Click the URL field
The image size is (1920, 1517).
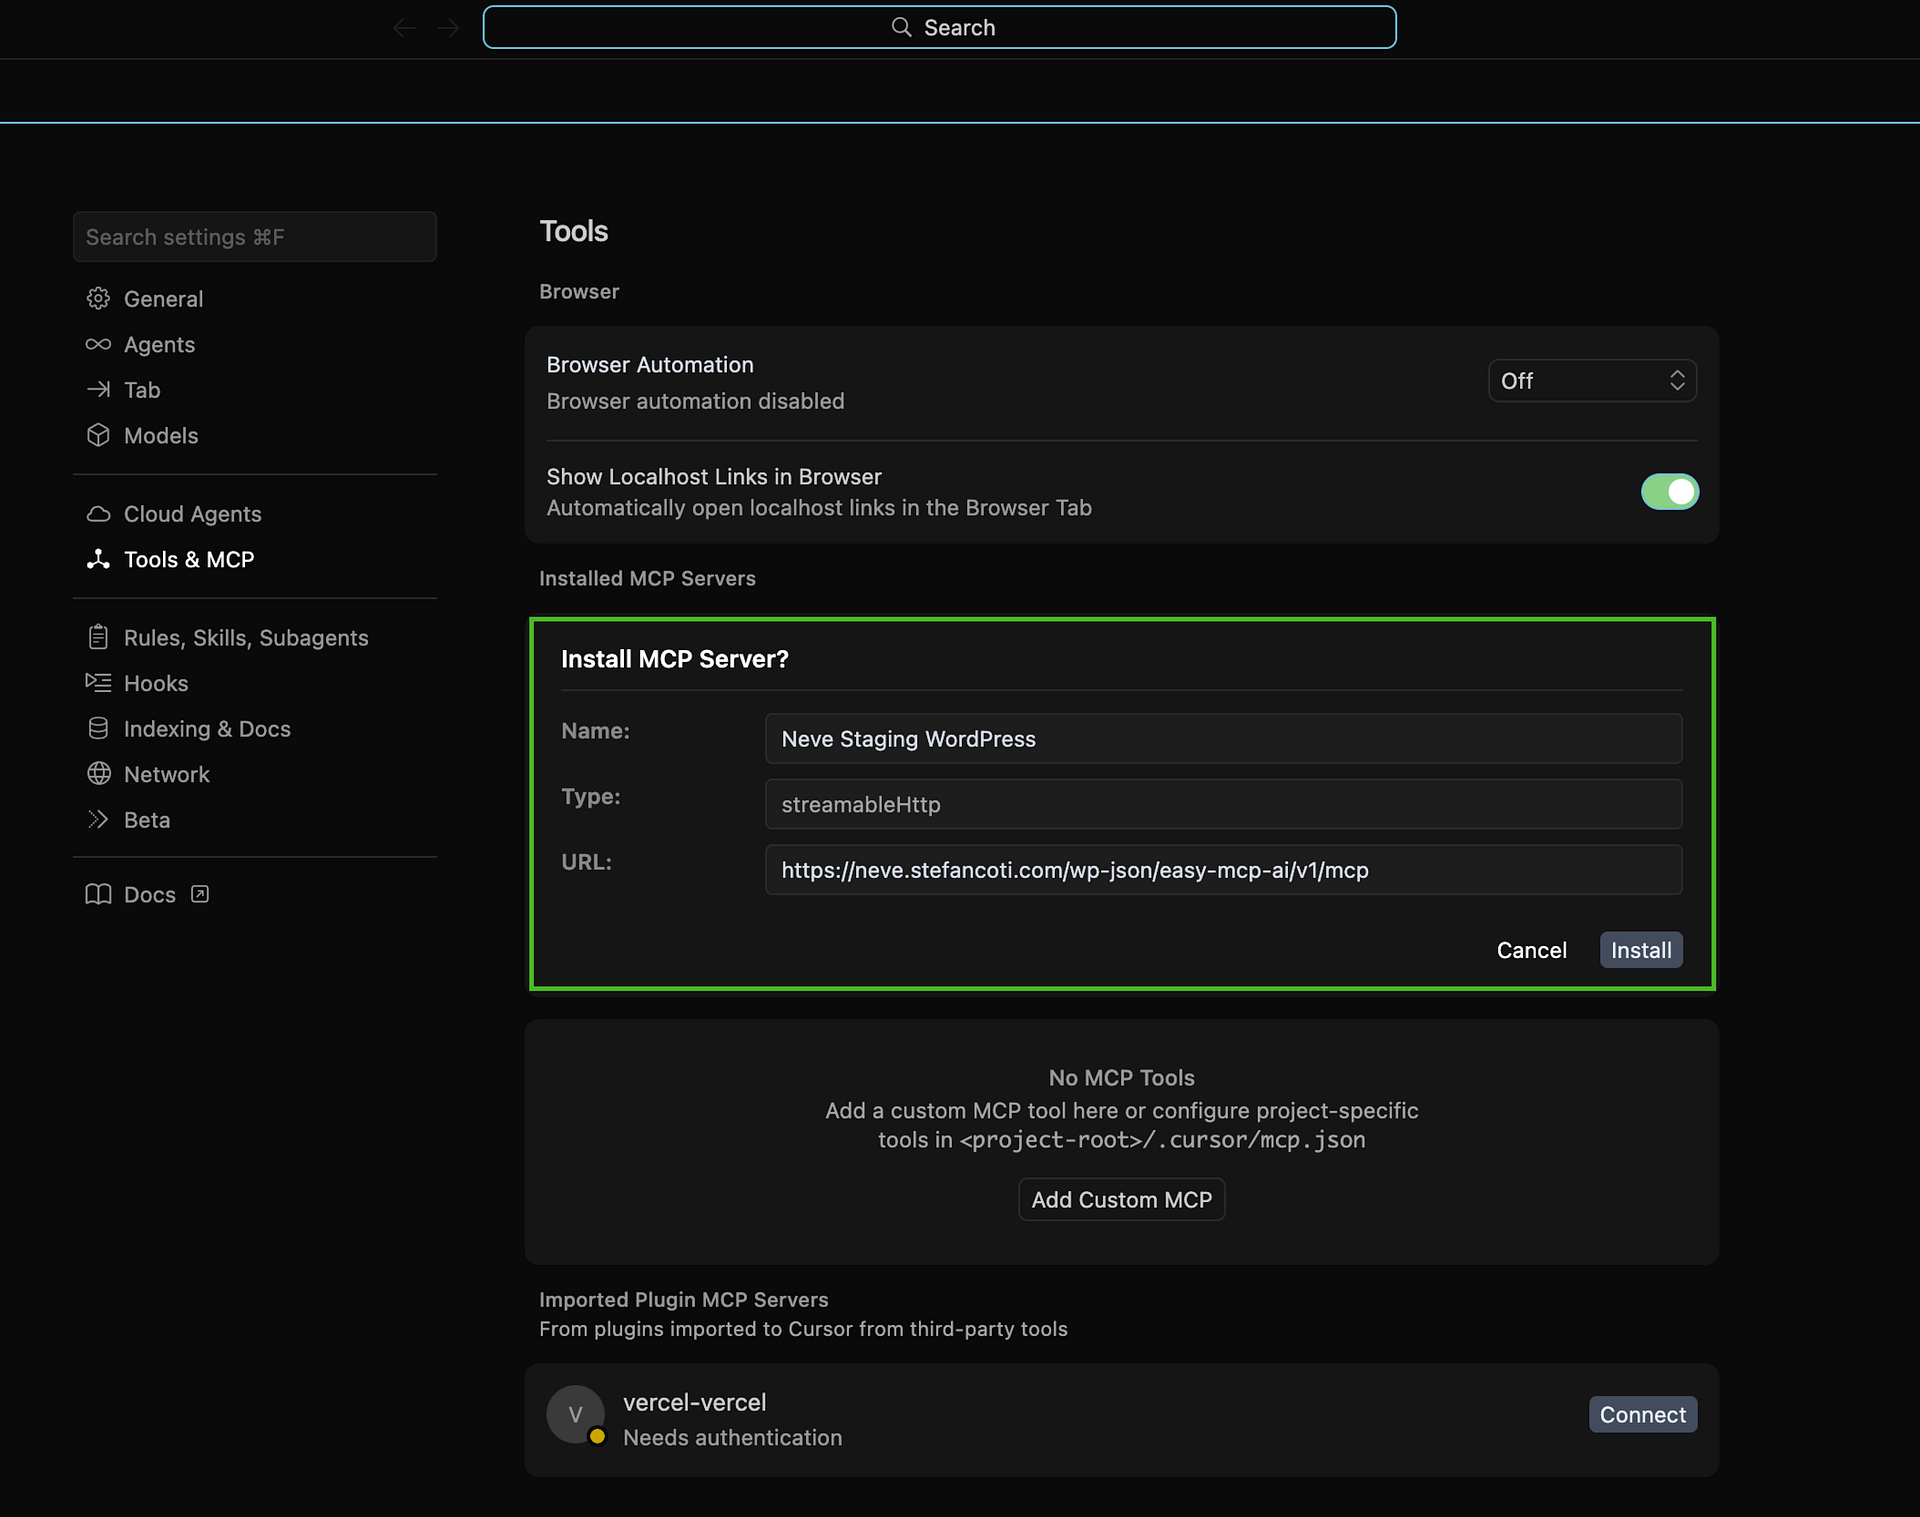pyautogui.click(x=1223, y=870)
